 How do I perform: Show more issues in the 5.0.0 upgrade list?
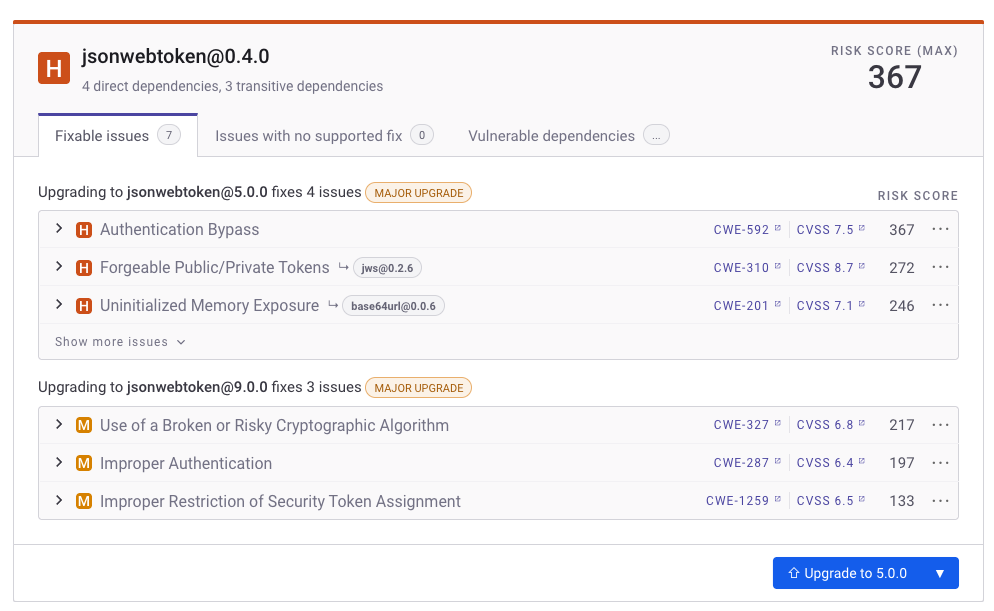click(x=120, y=342)
